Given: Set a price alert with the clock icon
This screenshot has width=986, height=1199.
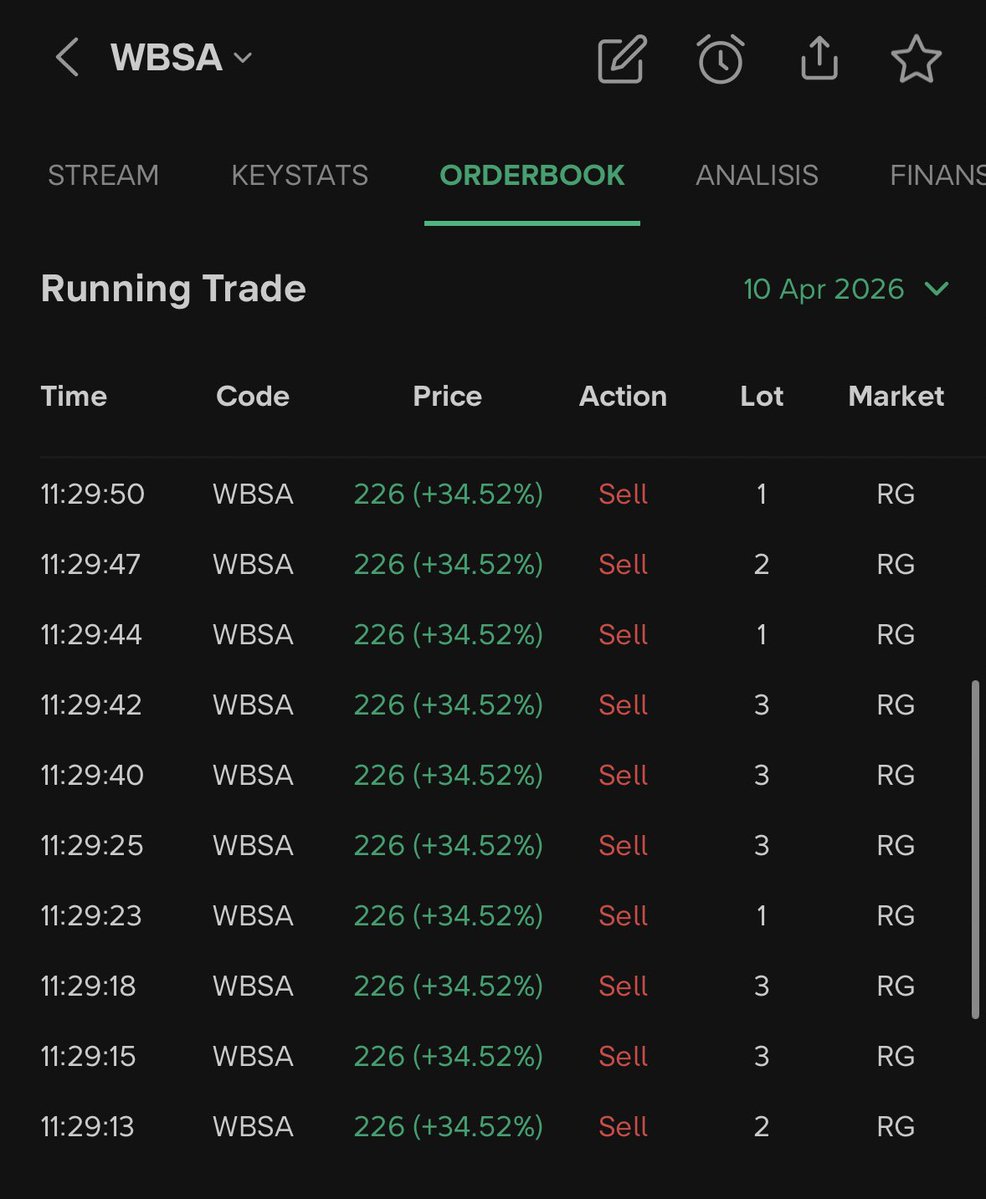Looking at the screenshot, I should (x=721, y=59).
